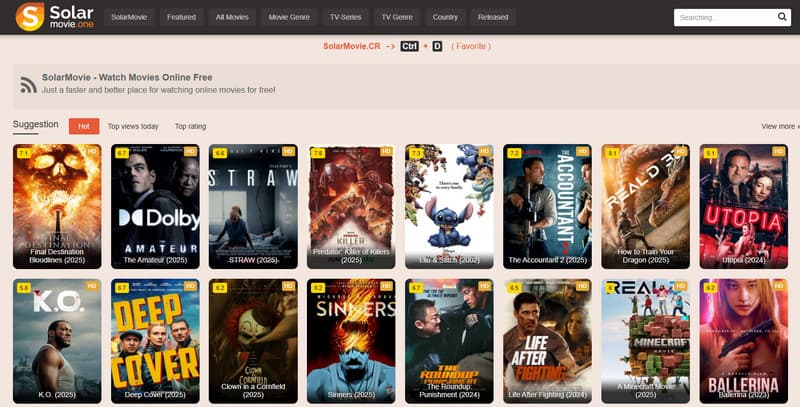Open Lilo & Stitch (2002) poster
Image resolution: width=800 pixels, height=407 pixels.
[449, 206]
